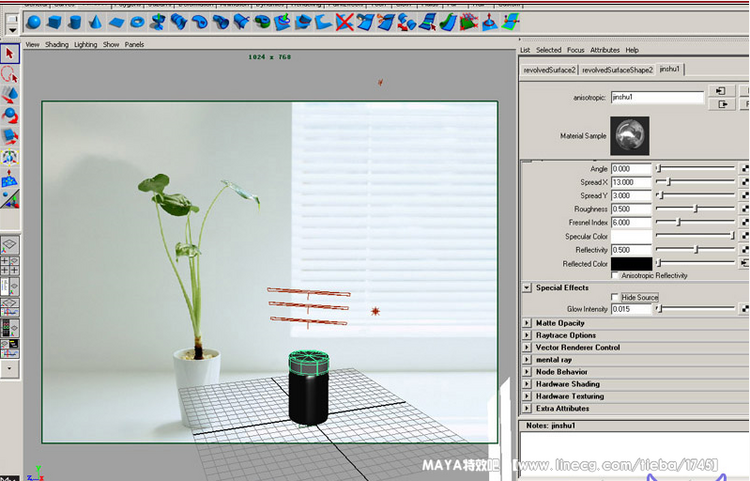Open the Attributes menu in Attribute Editor
Screen dimensions: 750x481
point(604,50)
